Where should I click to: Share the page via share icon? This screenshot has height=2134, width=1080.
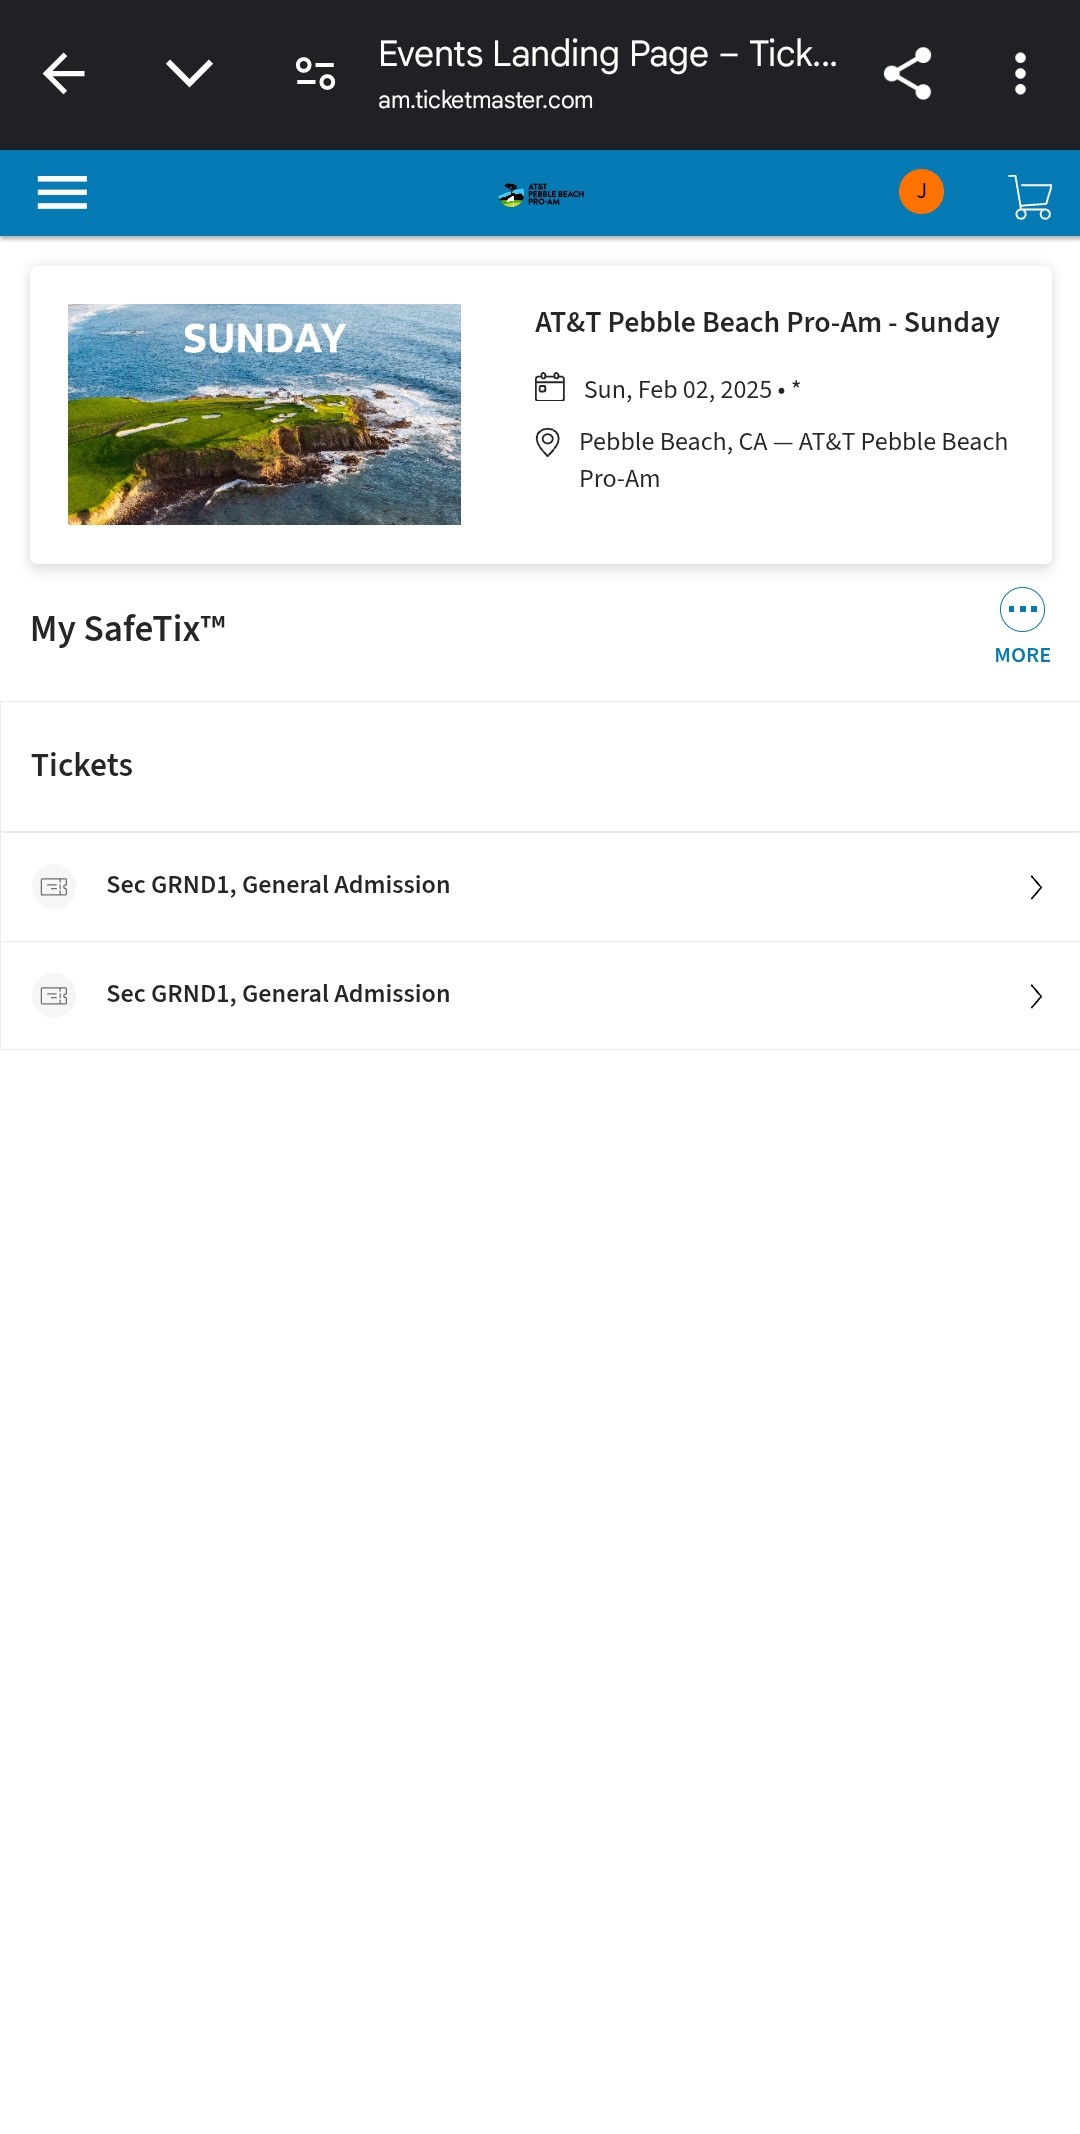907,74
